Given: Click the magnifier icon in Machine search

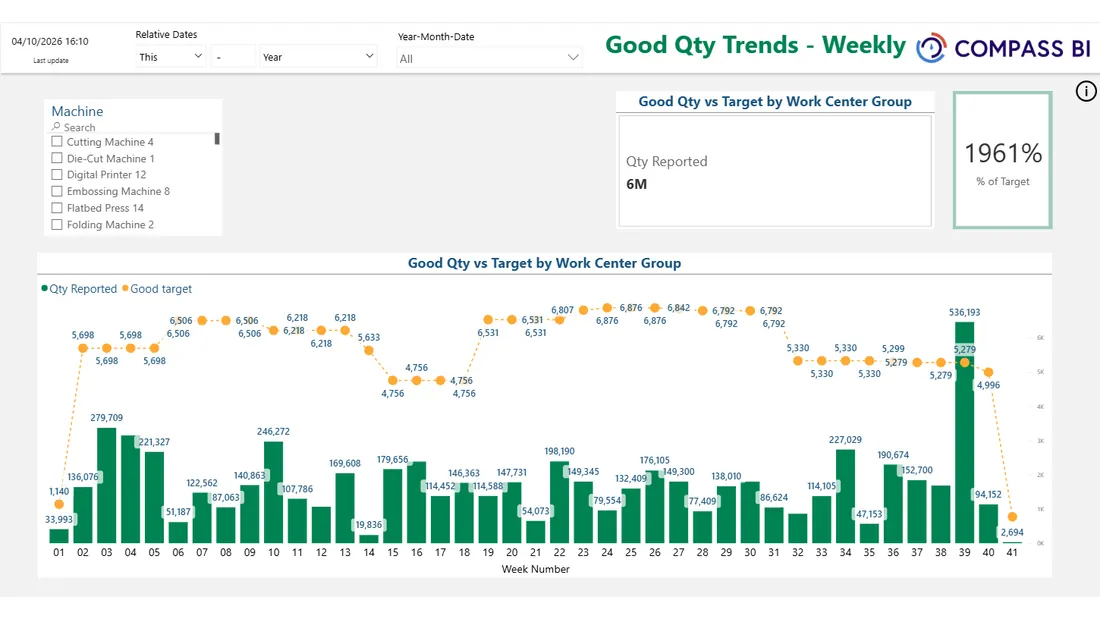Looking at the screenshot, I should pyautogui.click(x=56, y=127).
